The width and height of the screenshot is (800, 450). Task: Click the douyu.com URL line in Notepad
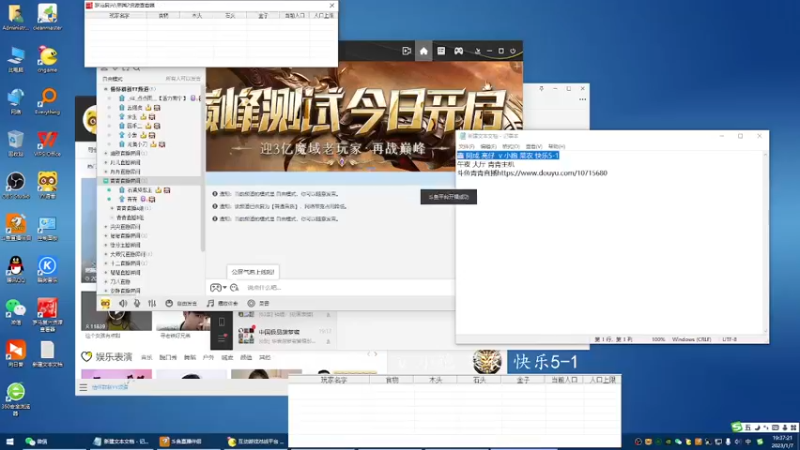click(x=532, y=173)
